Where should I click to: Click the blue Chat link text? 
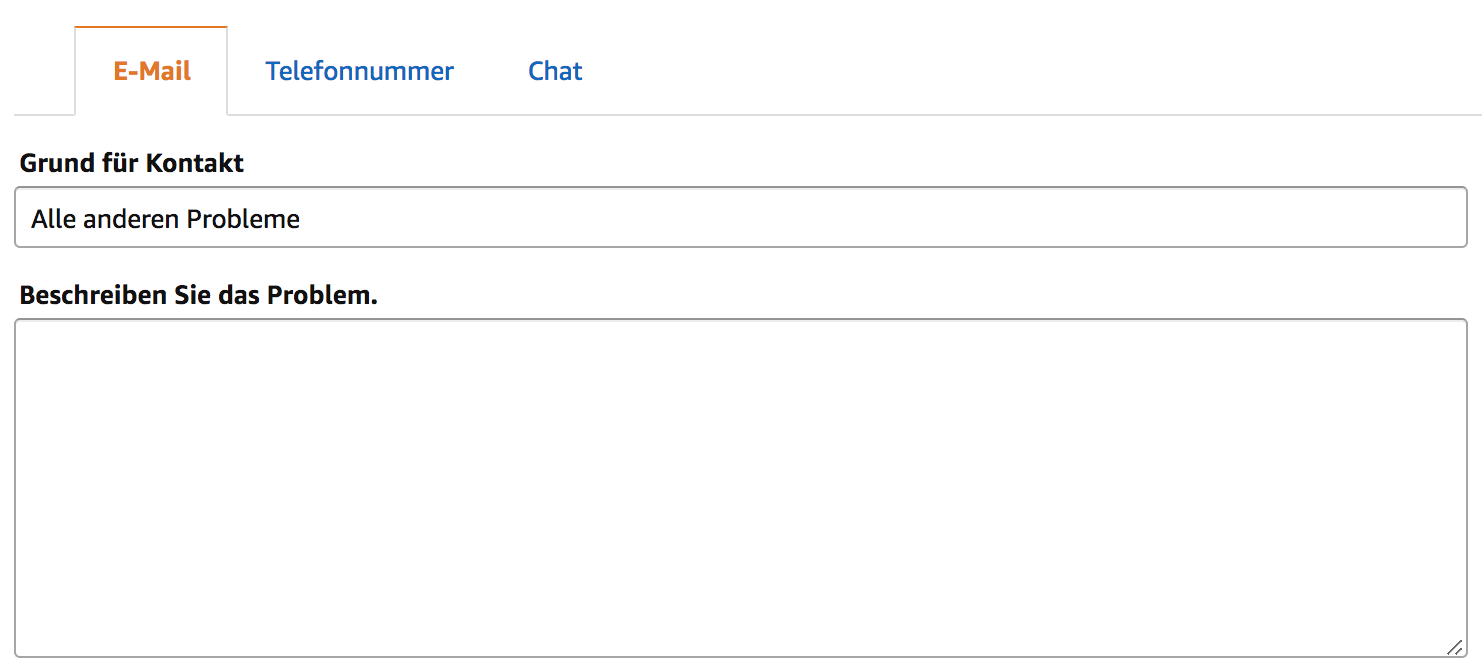[x=555, y=71]
